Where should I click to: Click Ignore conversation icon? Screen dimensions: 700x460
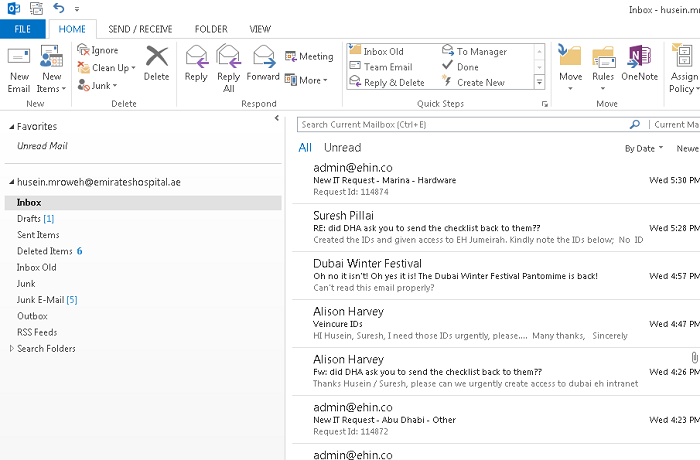pyautogui.click(x=83, y=50)
